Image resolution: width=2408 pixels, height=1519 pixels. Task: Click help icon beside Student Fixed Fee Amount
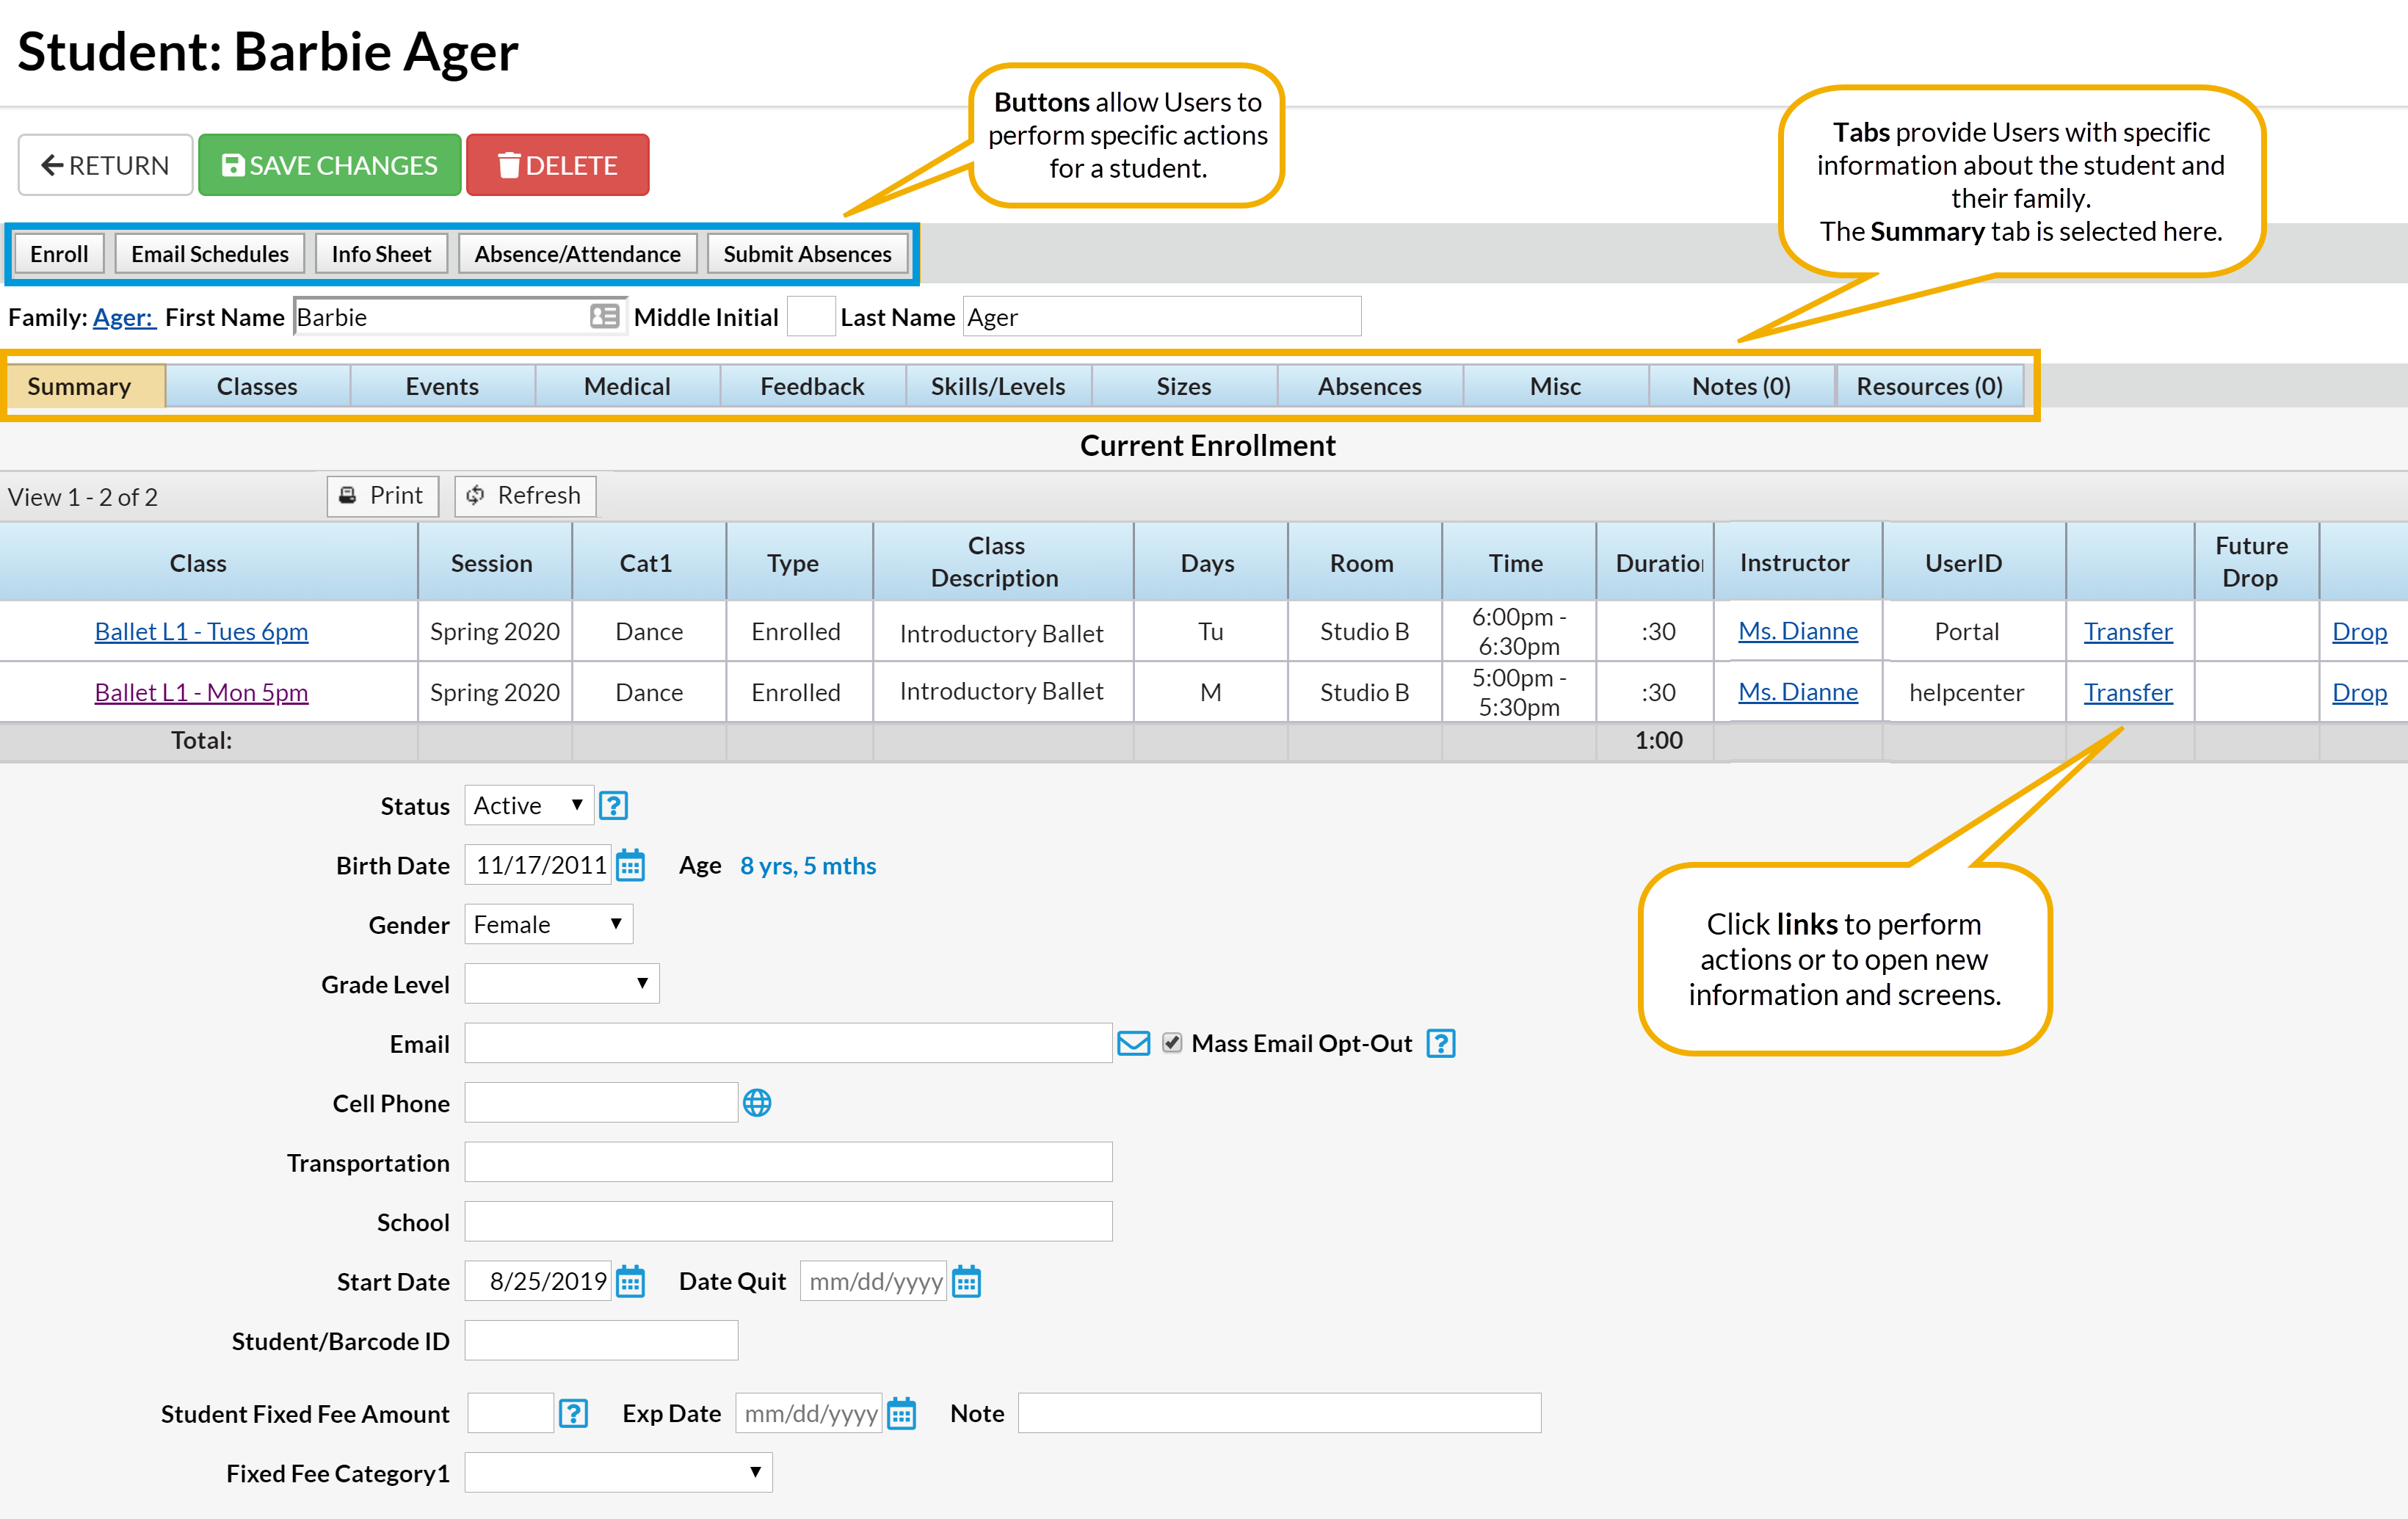click(573, 1413)
